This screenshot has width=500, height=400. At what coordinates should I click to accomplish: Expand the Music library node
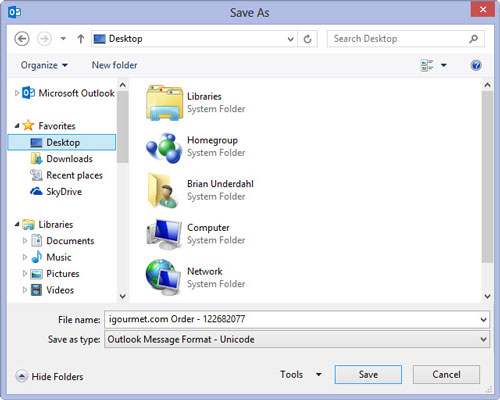[x=25, y=257]
